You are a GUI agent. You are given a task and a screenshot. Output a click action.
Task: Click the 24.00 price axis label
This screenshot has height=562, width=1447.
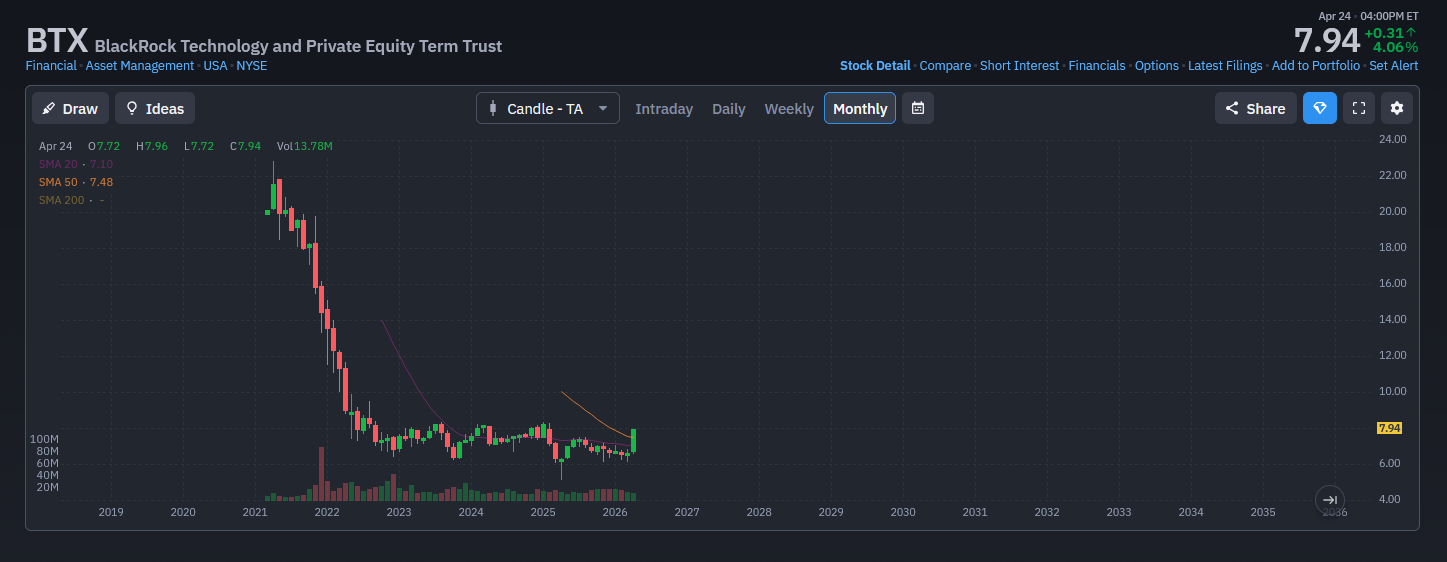click(1392, 139)
